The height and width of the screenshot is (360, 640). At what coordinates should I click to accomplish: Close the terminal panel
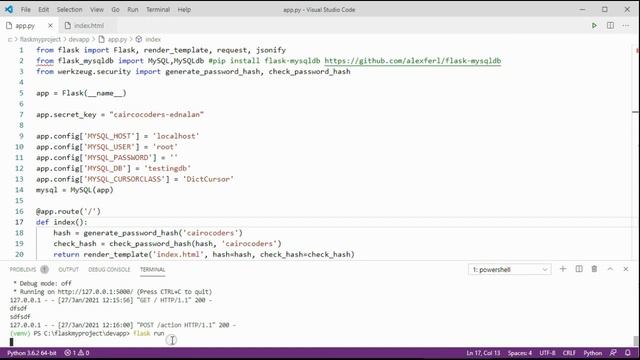pyautogui.click(x=626, y=269)
